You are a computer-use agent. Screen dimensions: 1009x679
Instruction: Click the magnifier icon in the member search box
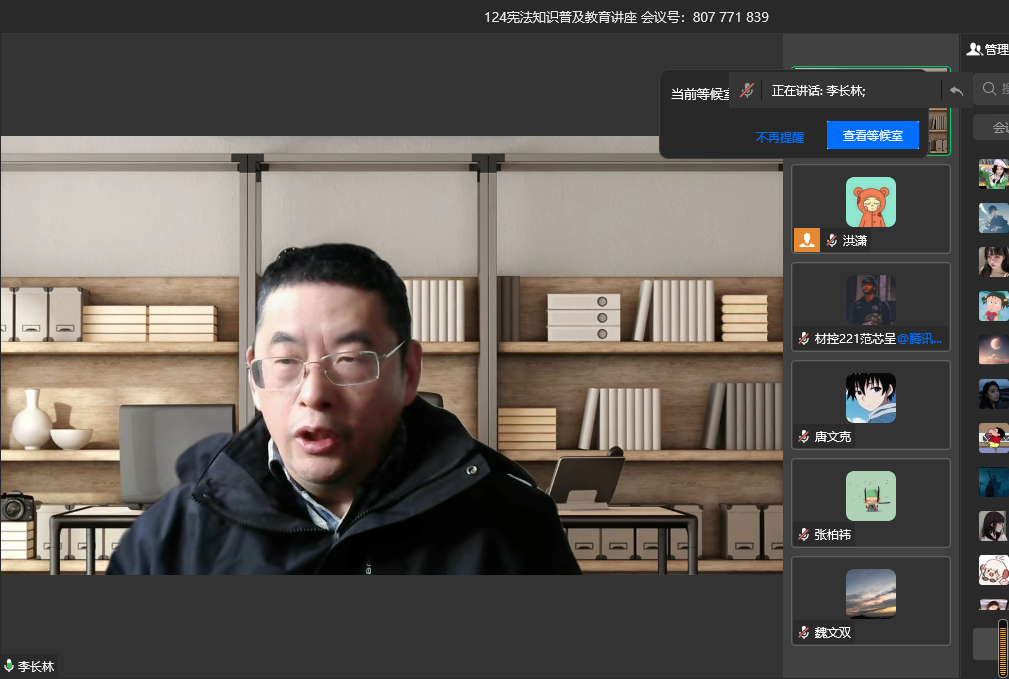click(989, 89)
